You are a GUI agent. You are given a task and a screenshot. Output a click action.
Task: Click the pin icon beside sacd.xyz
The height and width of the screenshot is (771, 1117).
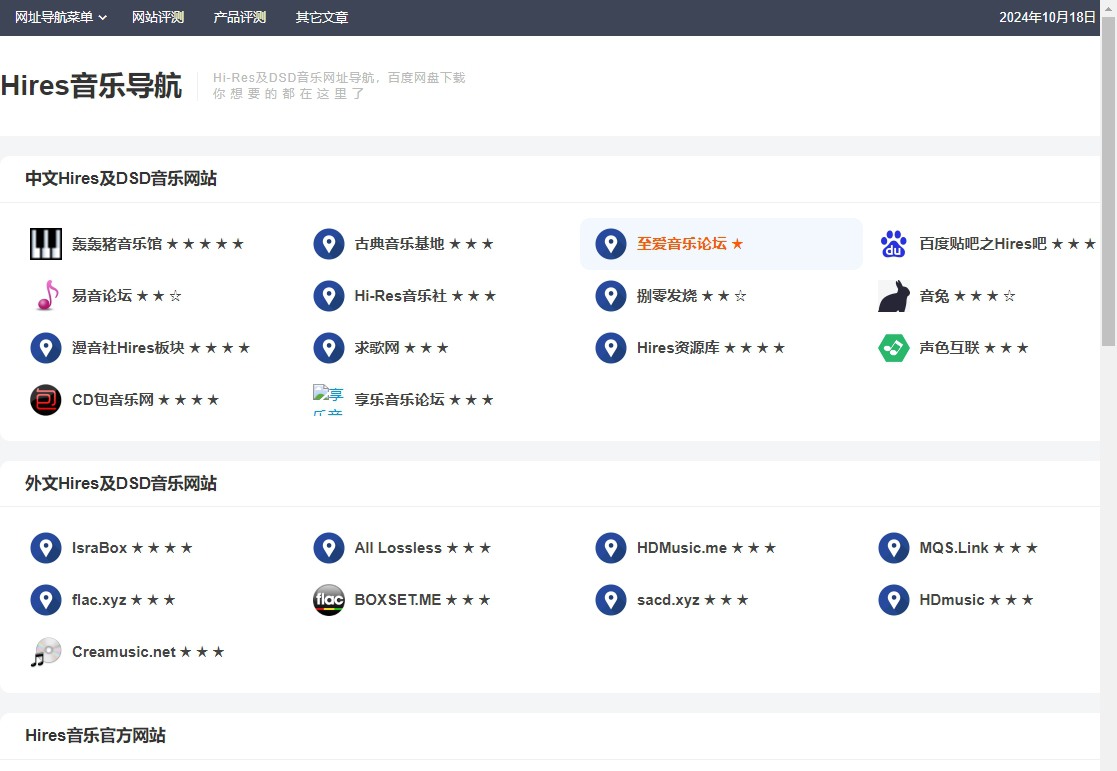(611, 600)
